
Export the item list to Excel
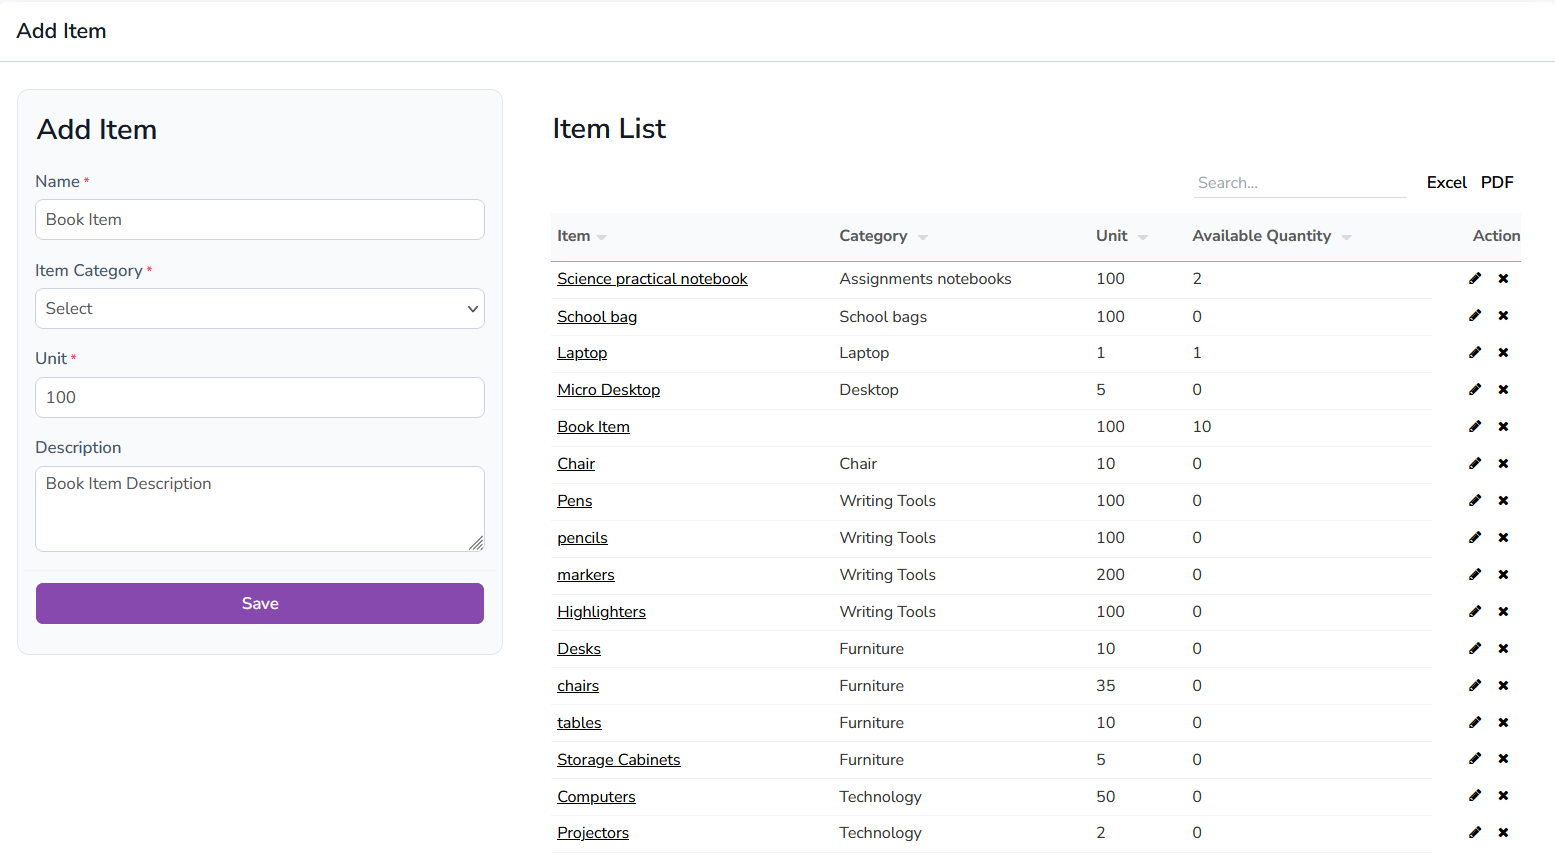[1446, 182]
